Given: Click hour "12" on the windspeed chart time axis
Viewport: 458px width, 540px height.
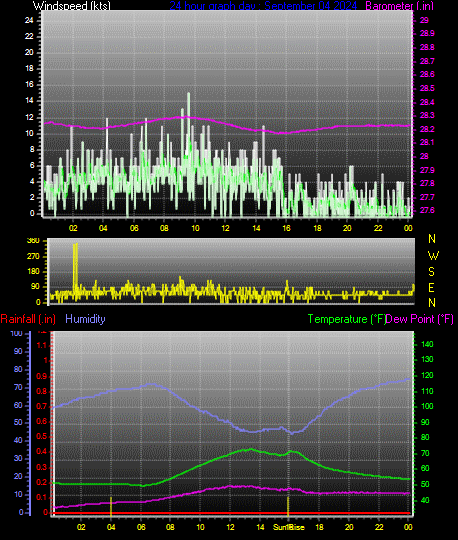Looking at the screenshot, I should click(225, 228).
